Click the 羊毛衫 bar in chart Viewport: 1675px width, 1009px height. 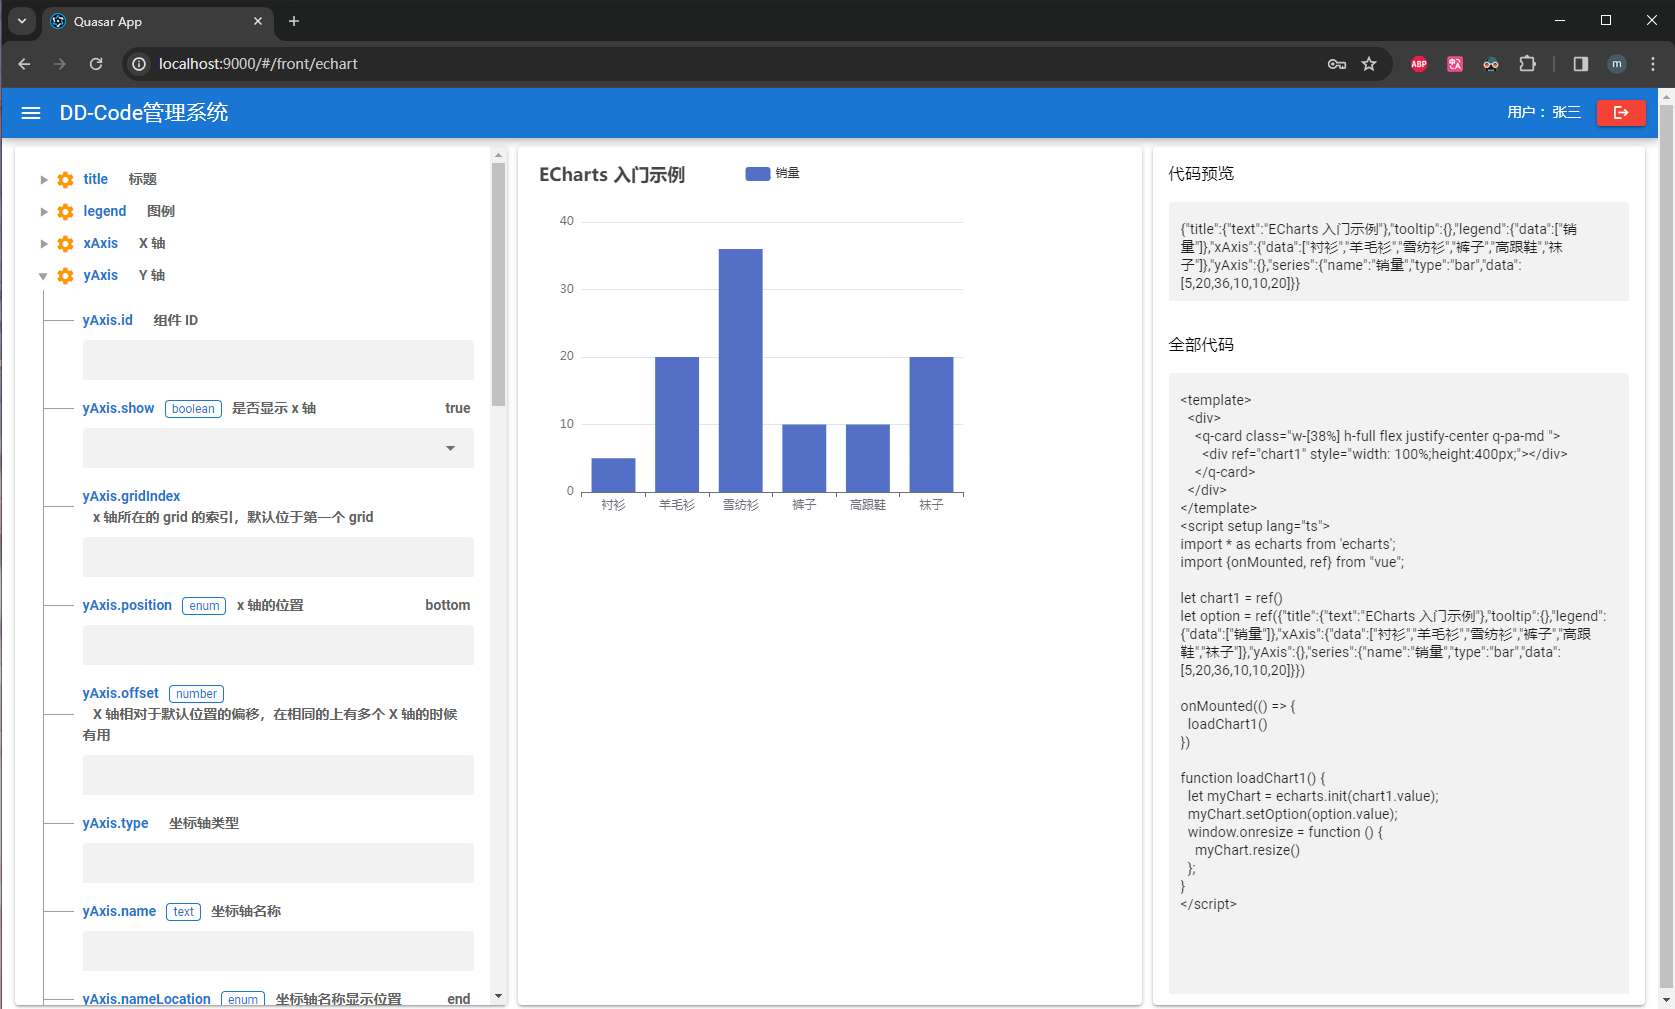coord(677,424)
